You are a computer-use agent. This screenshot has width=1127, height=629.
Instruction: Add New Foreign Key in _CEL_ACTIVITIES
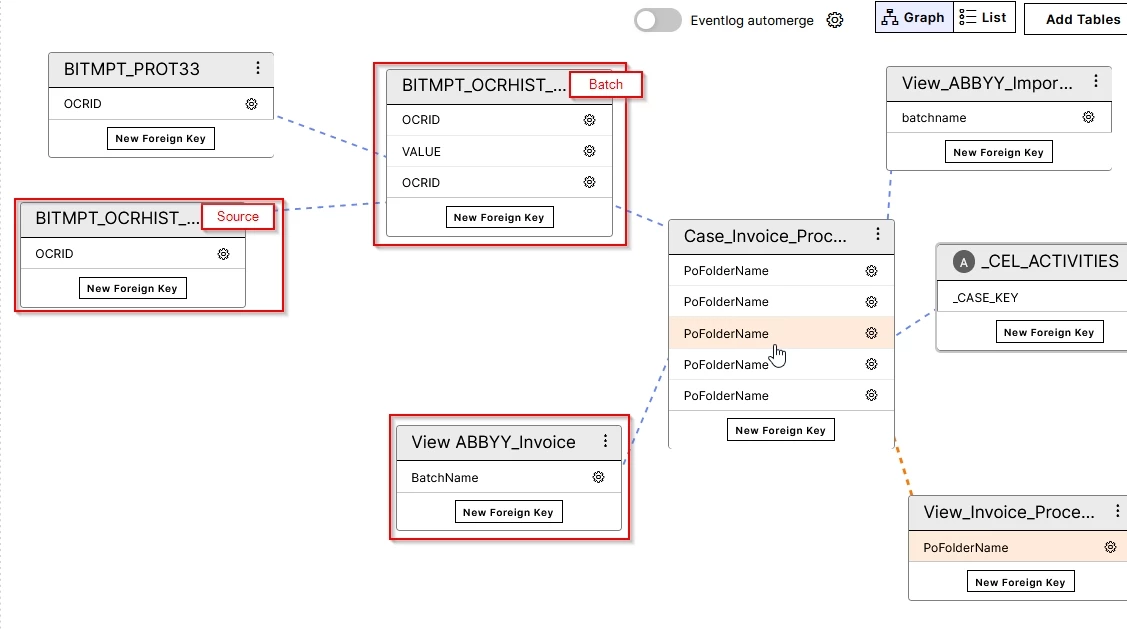tap(1049, 332)
